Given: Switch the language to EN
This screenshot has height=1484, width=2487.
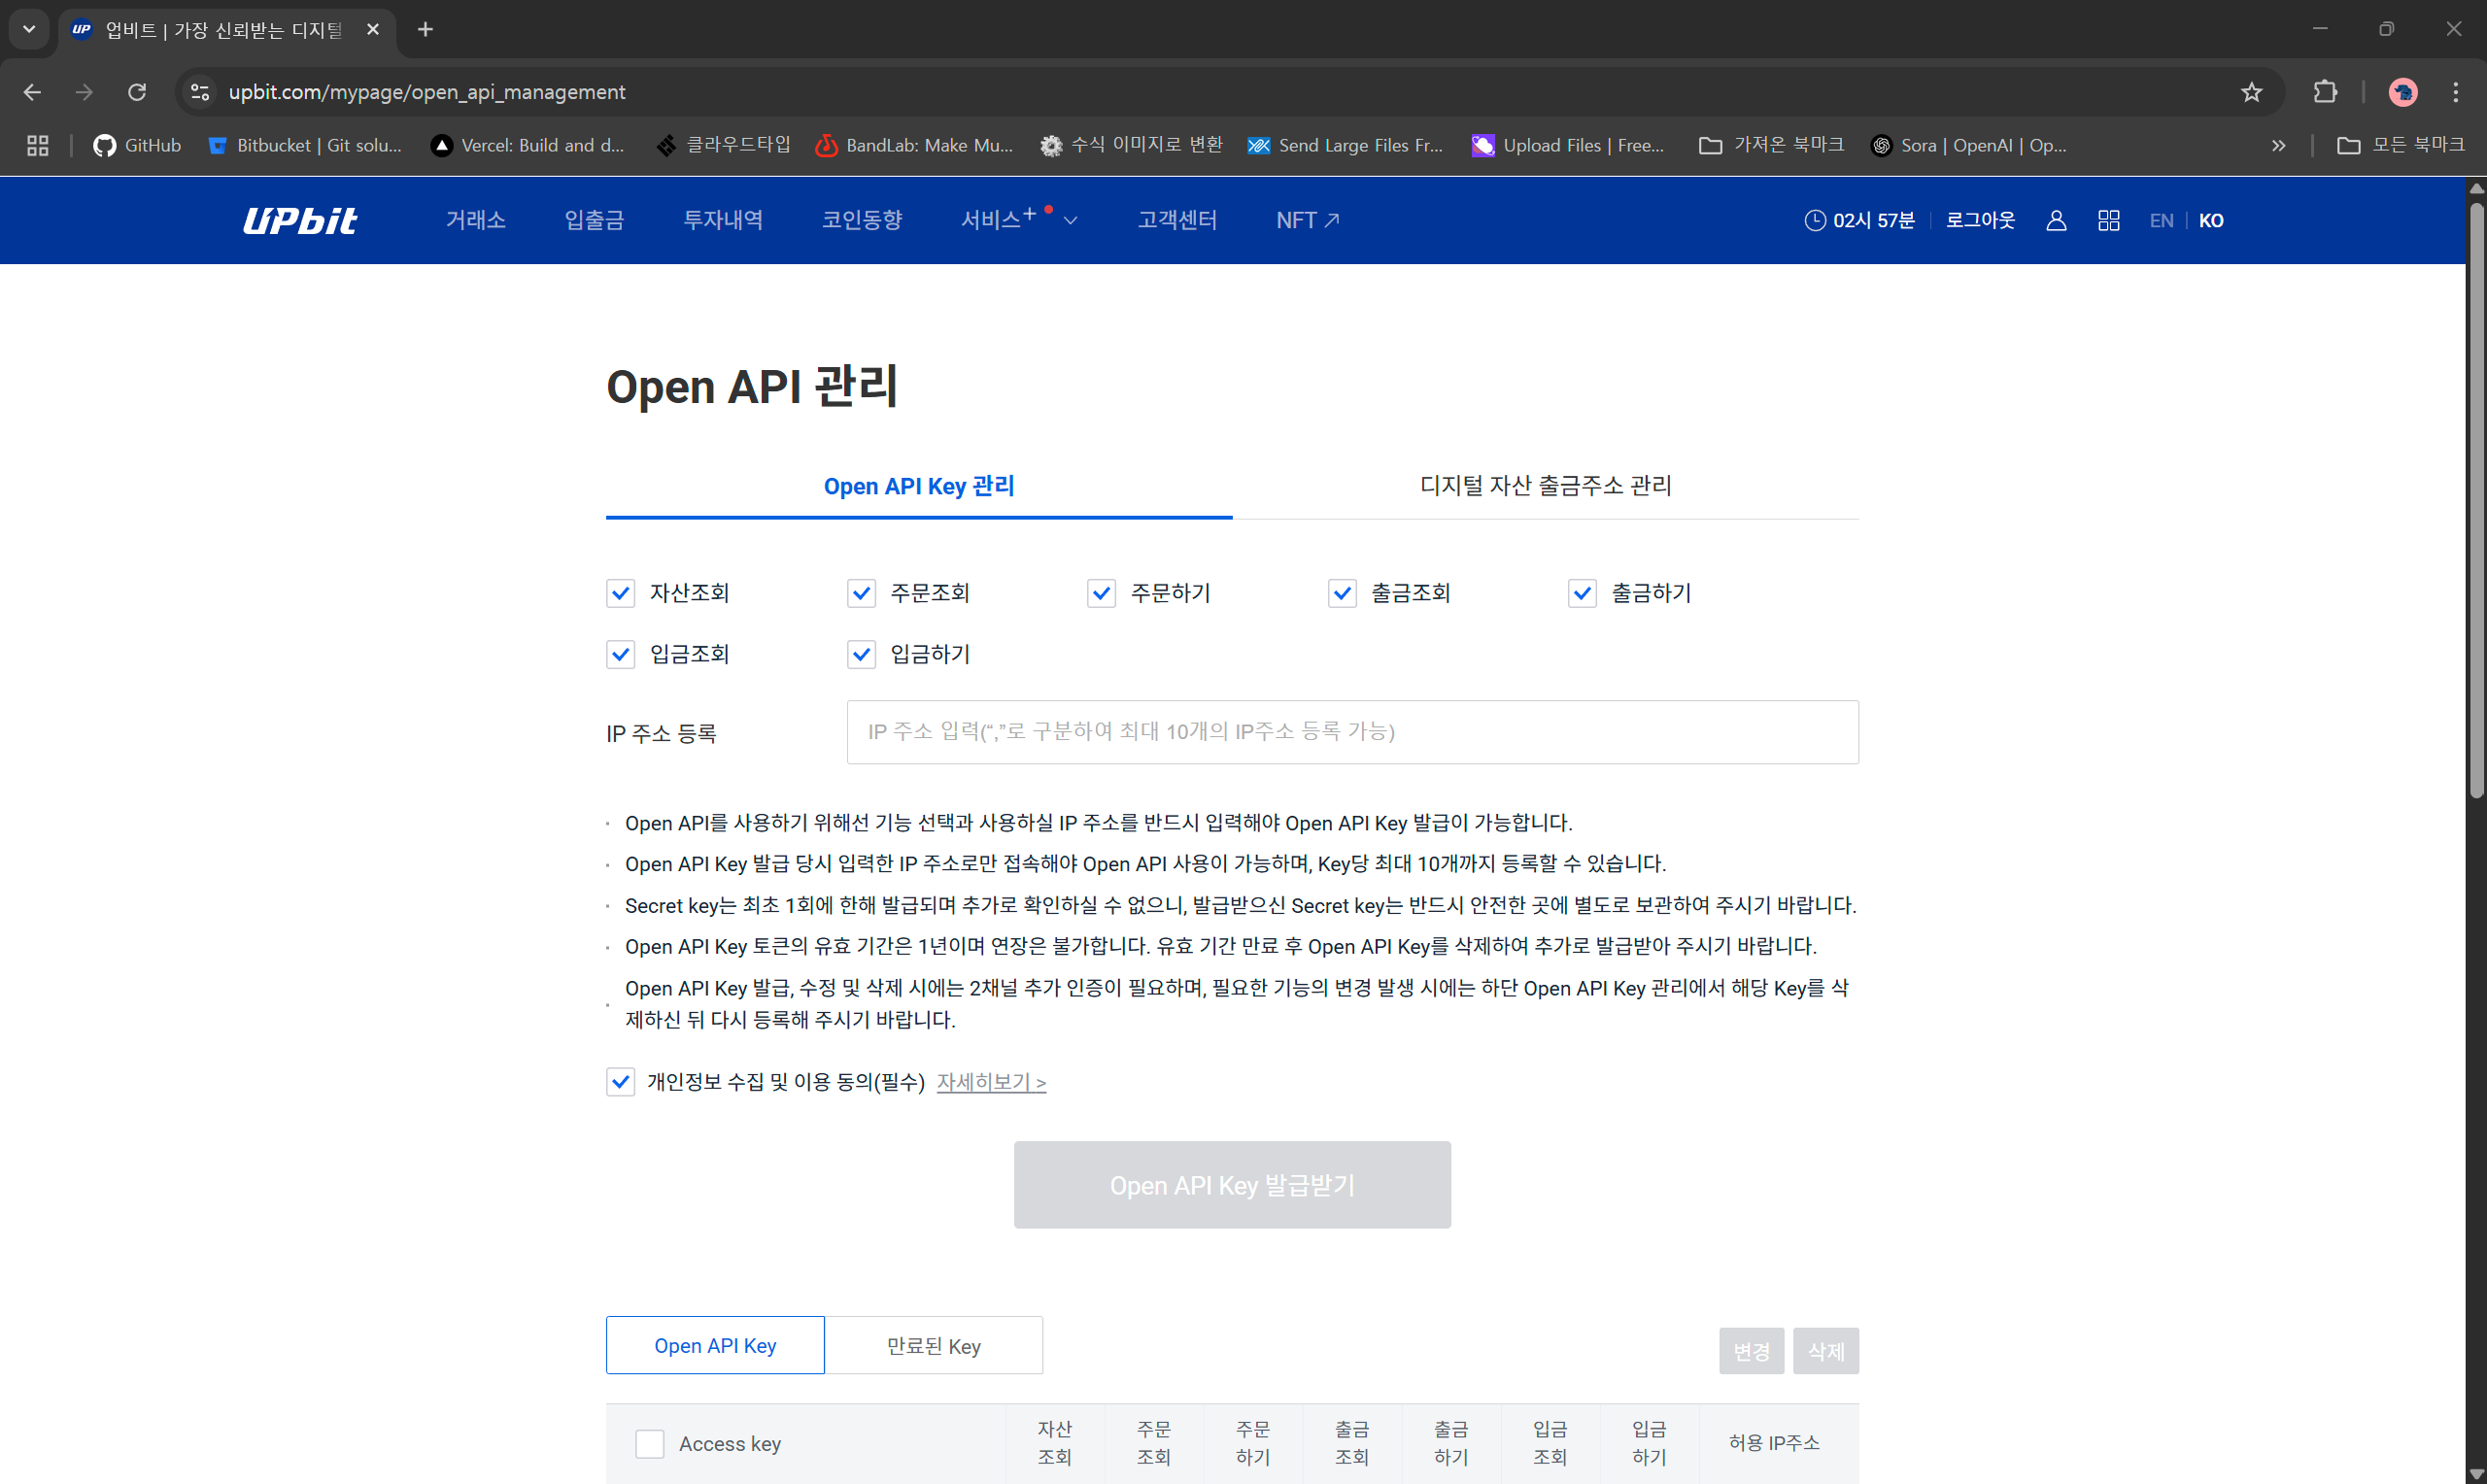Looking at the screenshot, I should pyautogui.click(x=2161, y=220).
